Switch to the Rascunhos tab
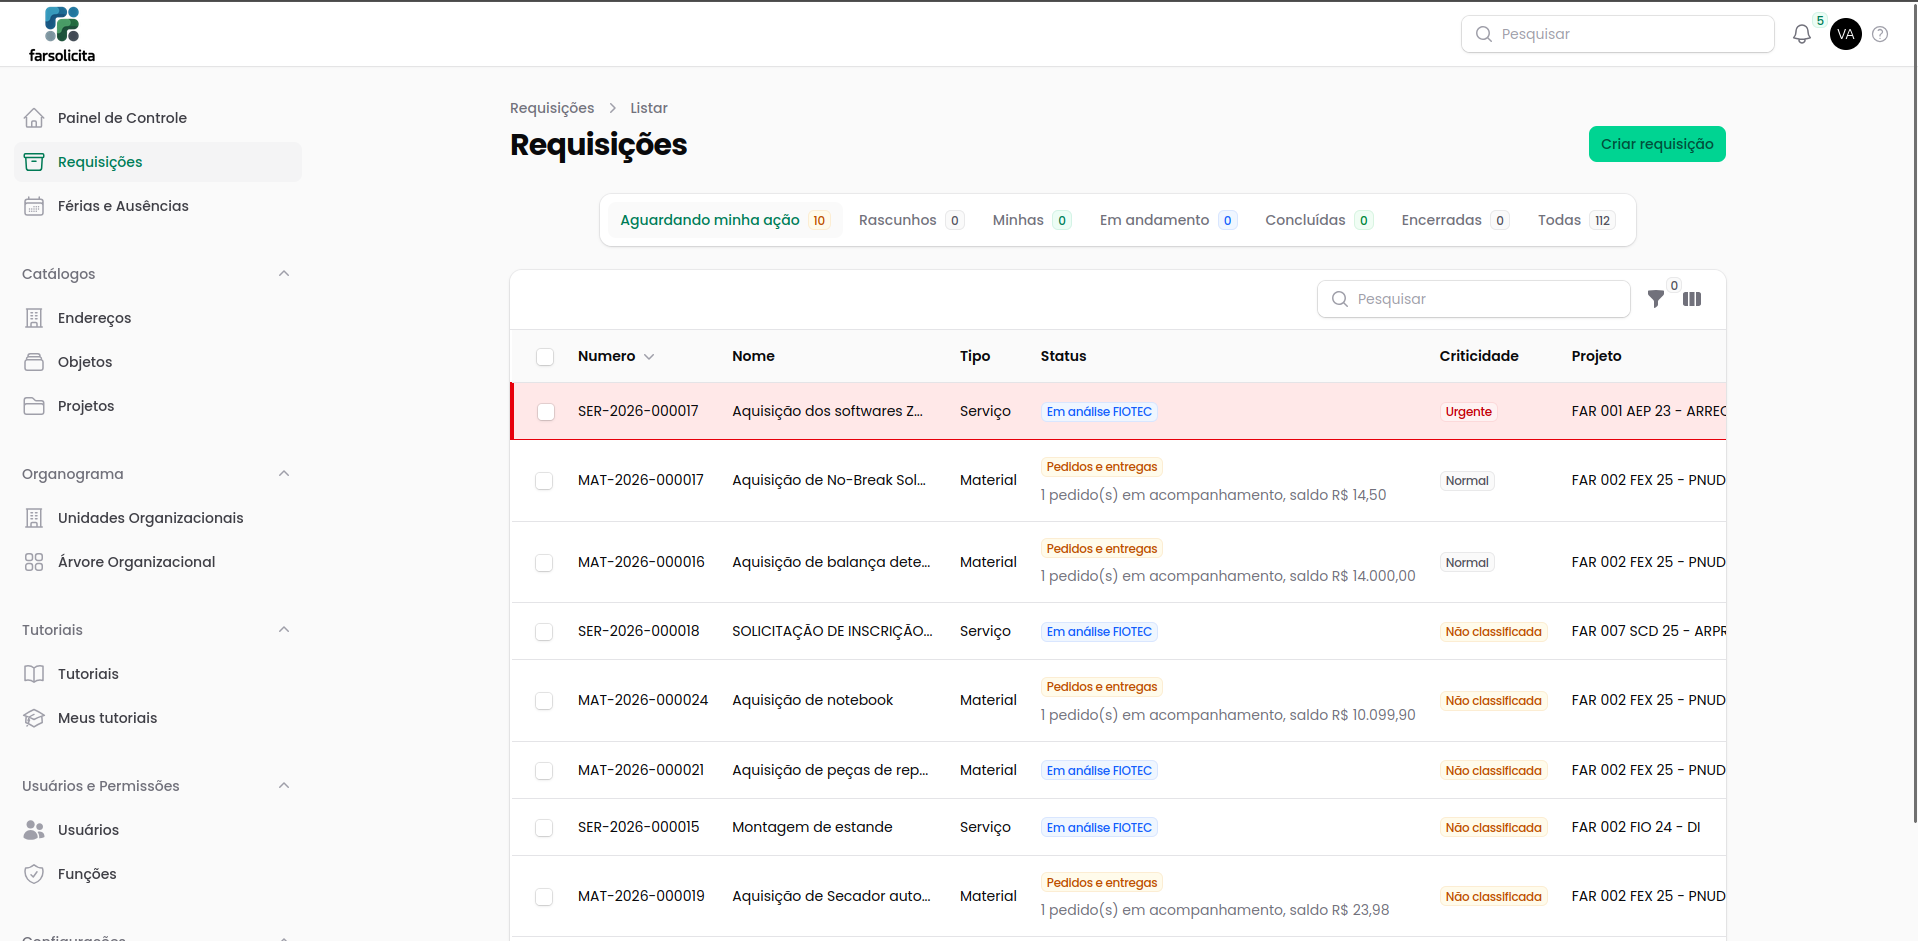The image size is (1923, 941). (x=911, y=220)
